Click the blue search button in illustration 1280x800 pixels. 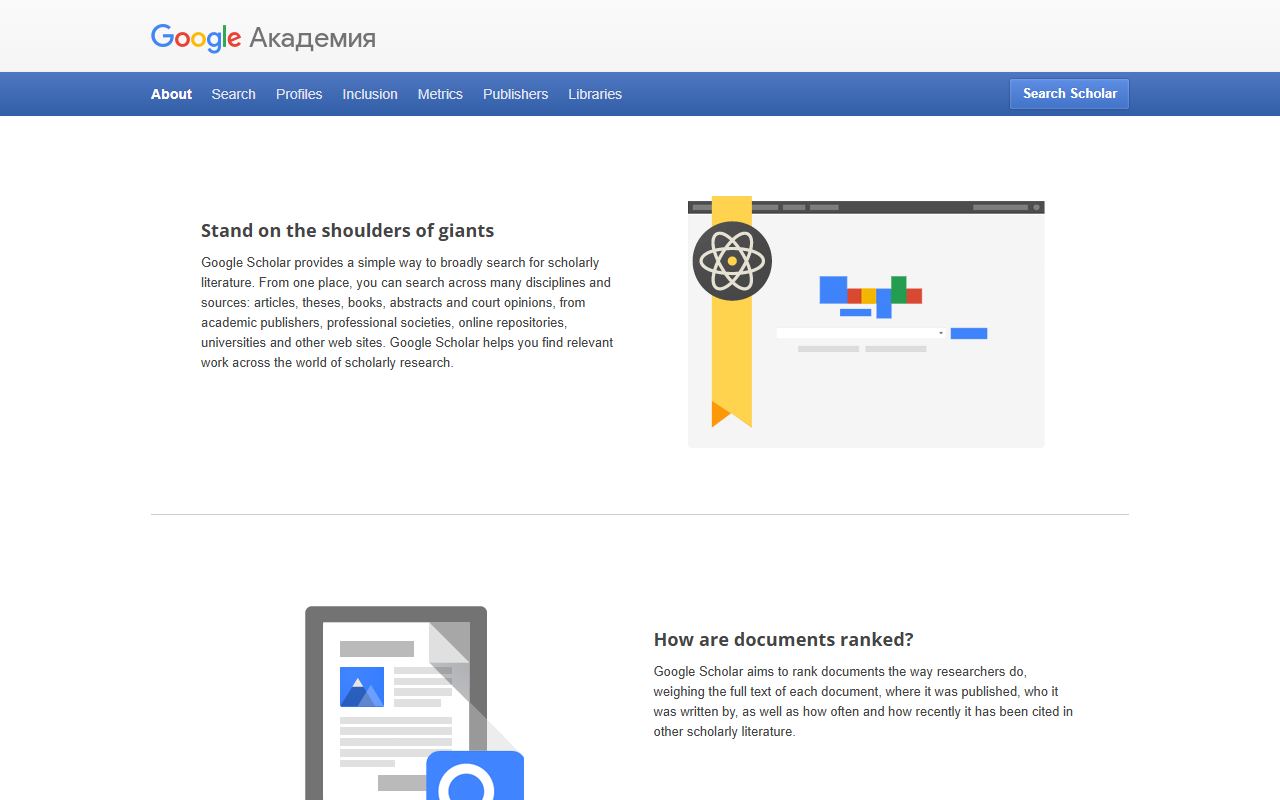pyautogui.click(x=969, y=333)
